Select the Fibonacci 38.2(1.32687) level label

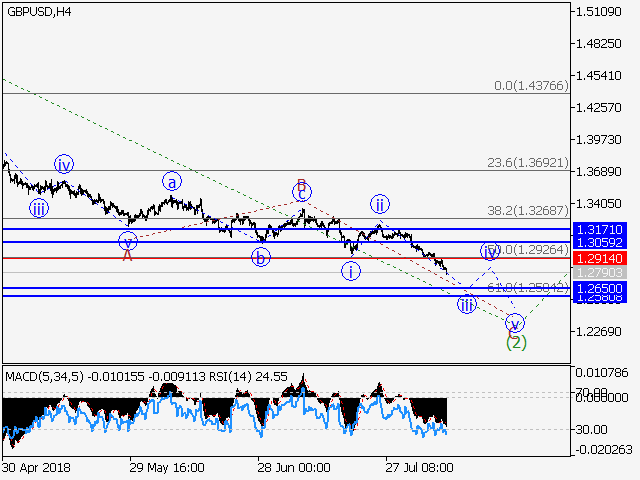(x=528, y=211)
